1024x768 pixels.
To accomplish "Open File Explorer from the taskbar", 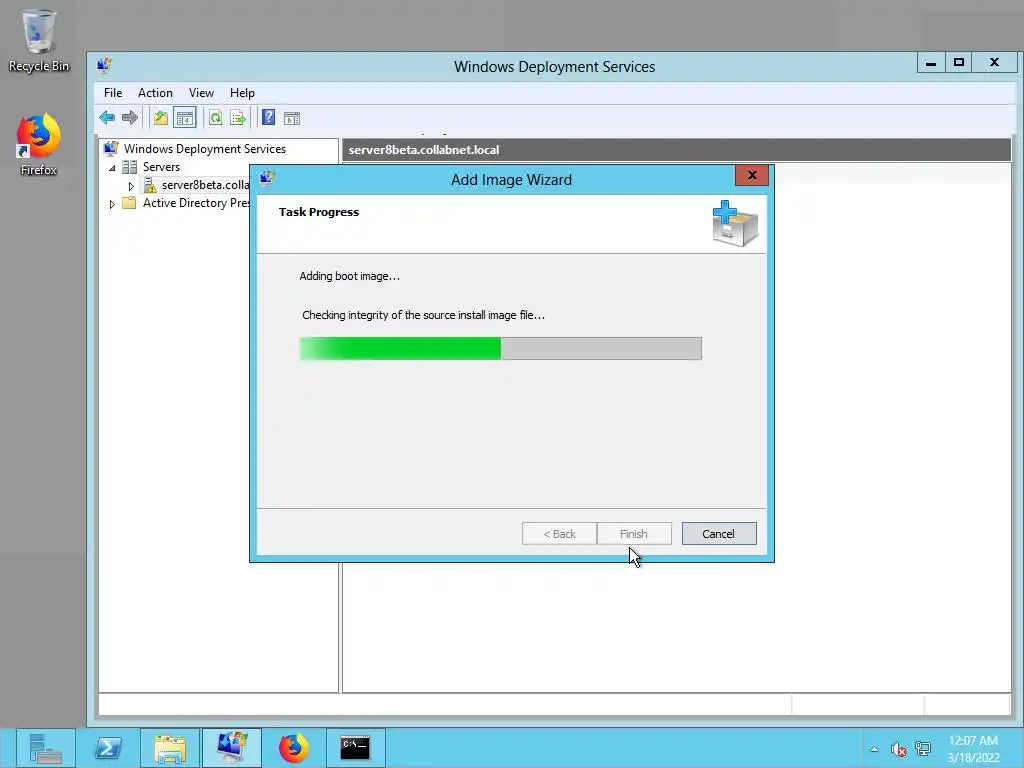I will 170,748.
